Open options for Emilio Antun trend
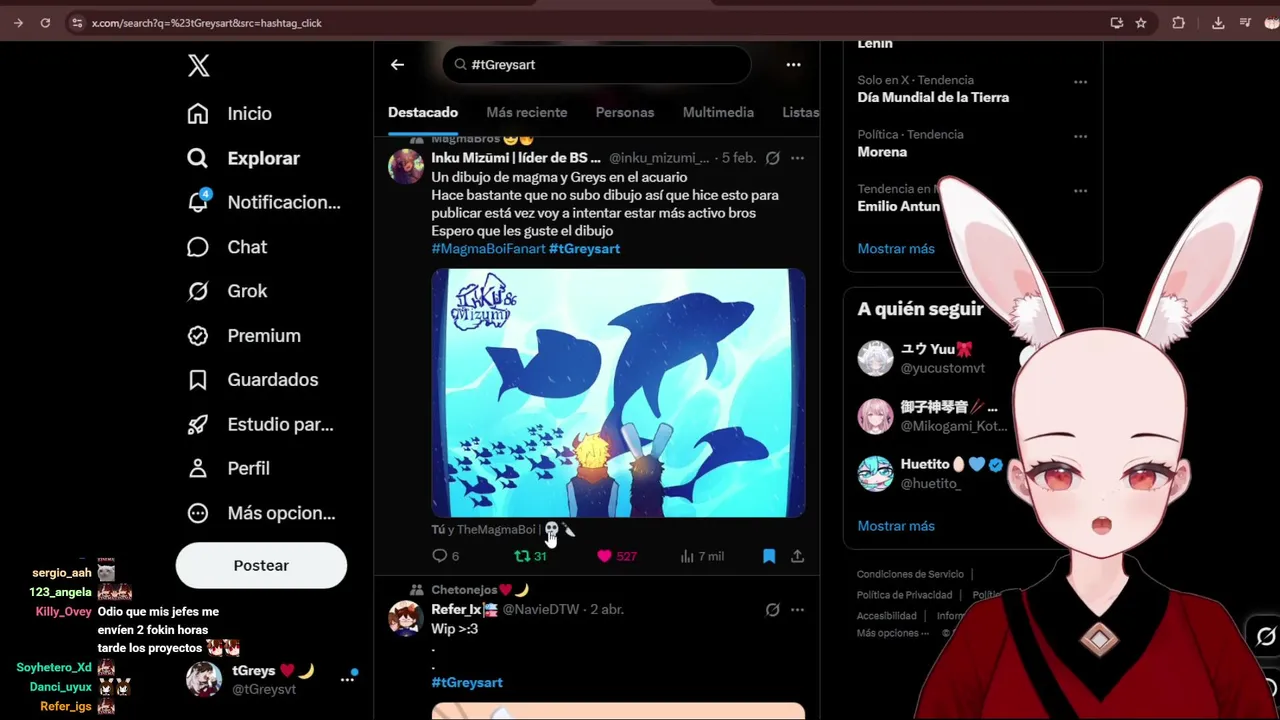This screenshot has height=720, width=1280. 1080,190
